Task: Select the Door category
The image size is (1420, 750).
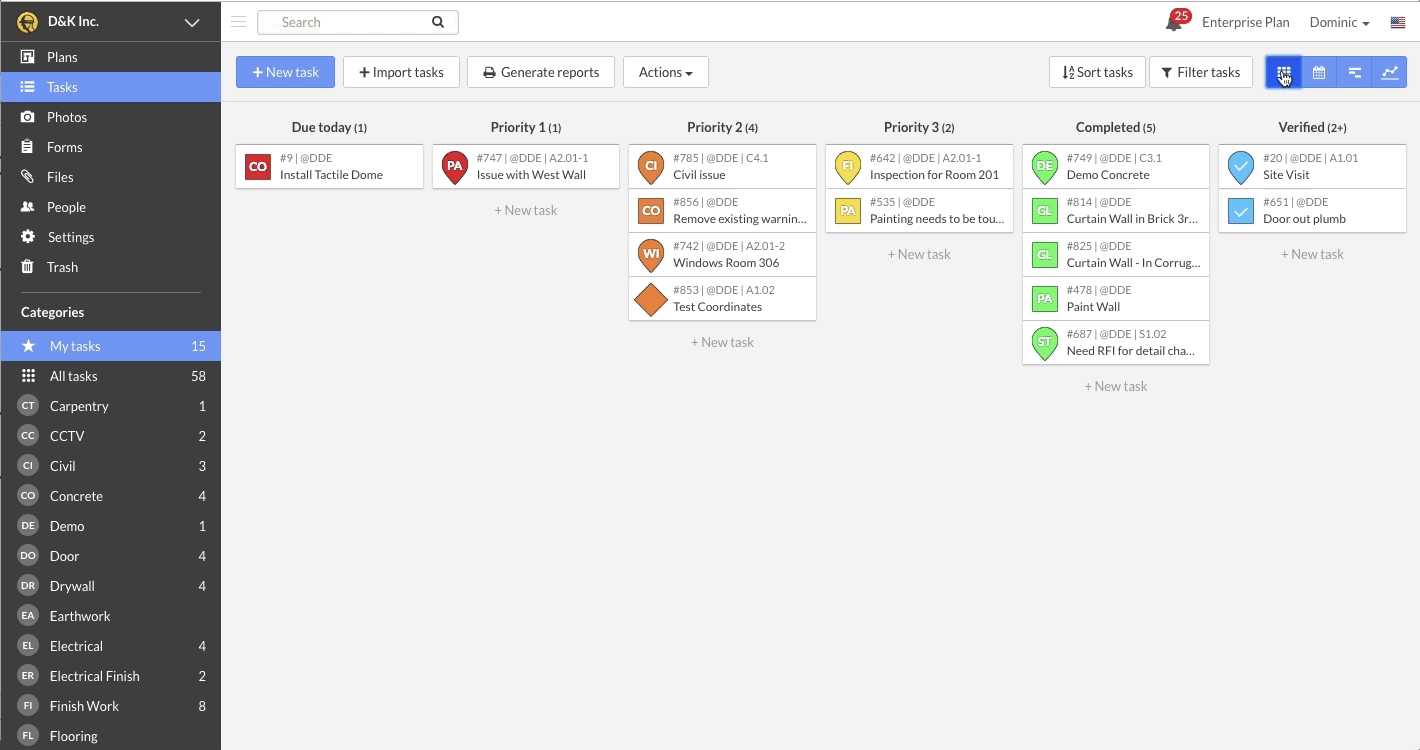Action: 110,556
